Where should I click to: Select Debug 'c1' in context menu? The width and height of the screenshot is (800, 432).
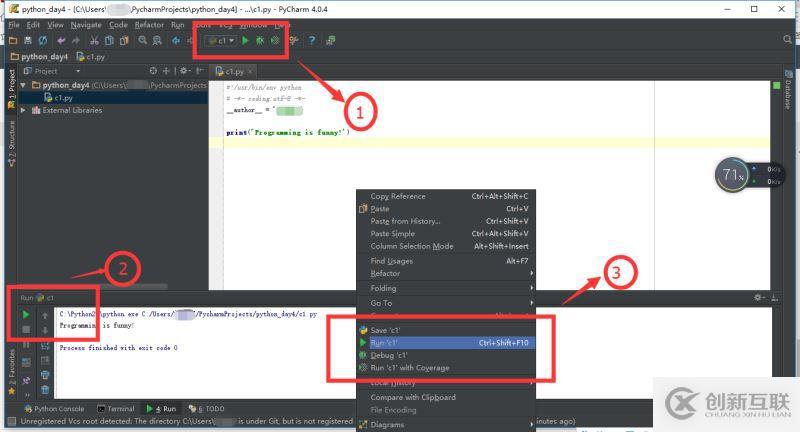446,355
